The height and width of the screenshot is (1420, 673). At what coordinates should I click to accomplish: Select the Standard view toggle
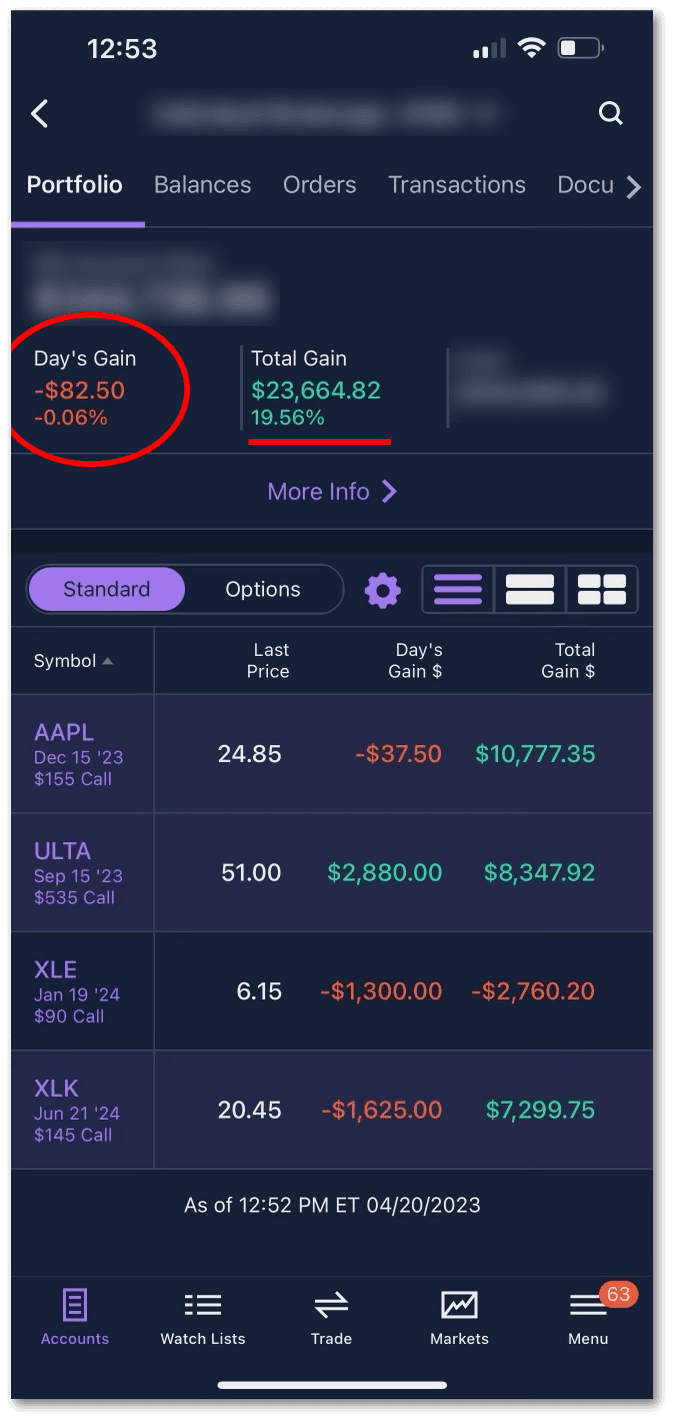point(107,590)
